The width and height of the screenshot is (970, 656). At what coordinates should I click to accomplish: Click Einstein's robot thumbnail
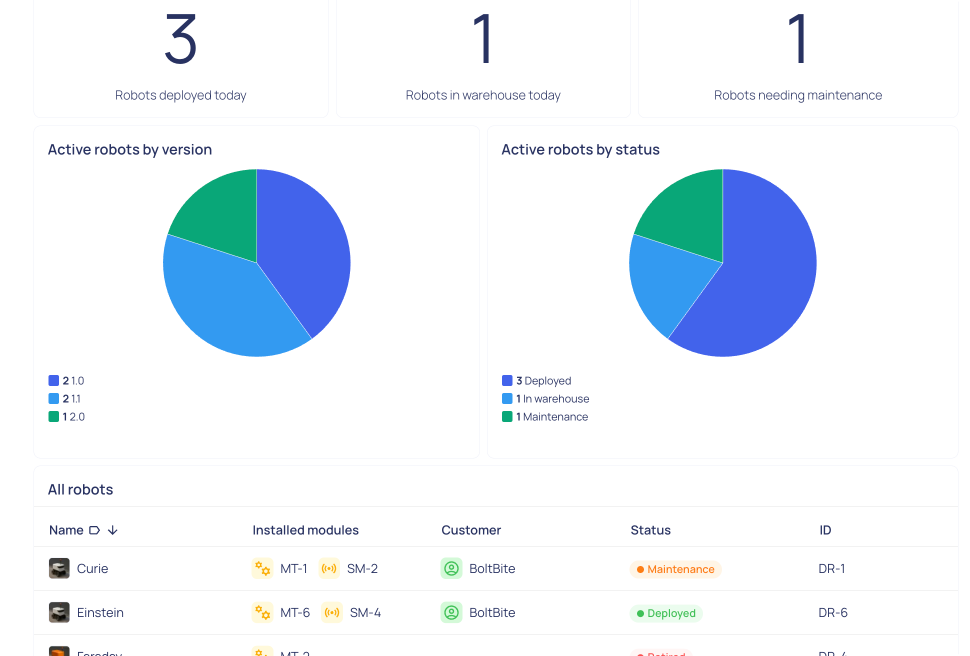pyautogui.click(x=57, y=612)
